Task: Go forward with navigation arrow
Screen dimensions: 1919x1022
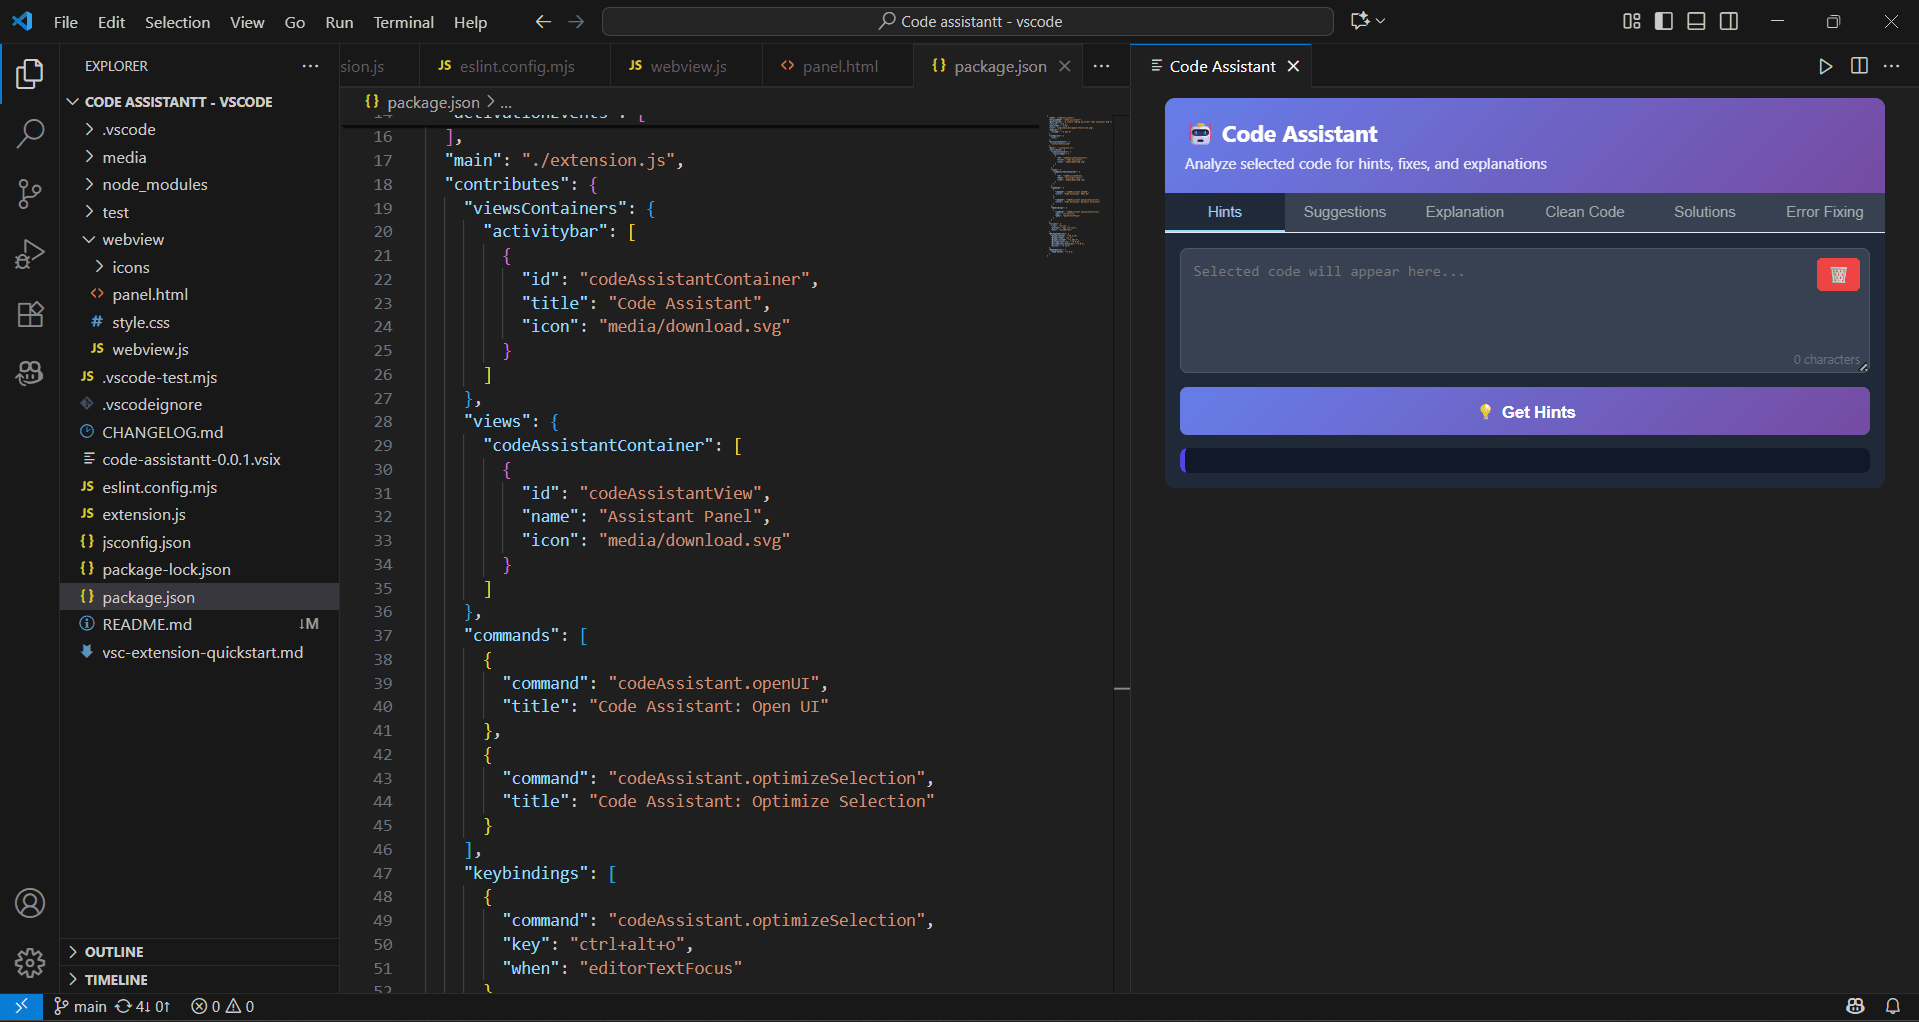Action: 576,21
